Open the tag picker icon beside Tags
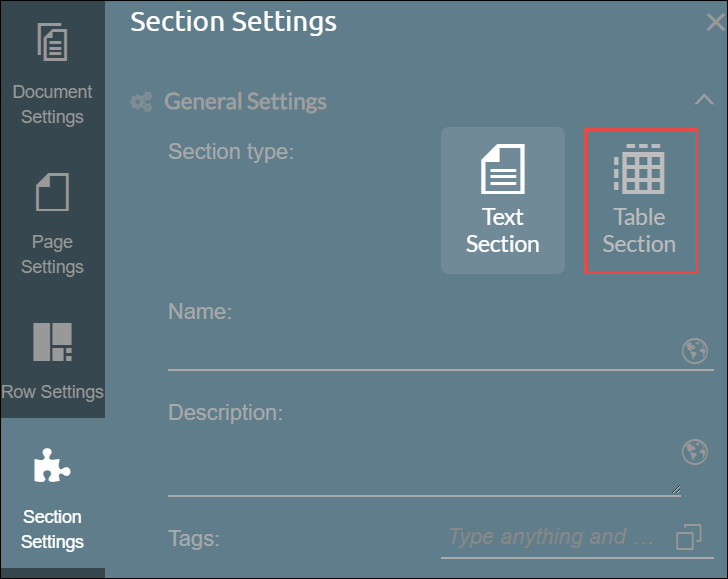728x579 pixels. (x=688, y=537)
